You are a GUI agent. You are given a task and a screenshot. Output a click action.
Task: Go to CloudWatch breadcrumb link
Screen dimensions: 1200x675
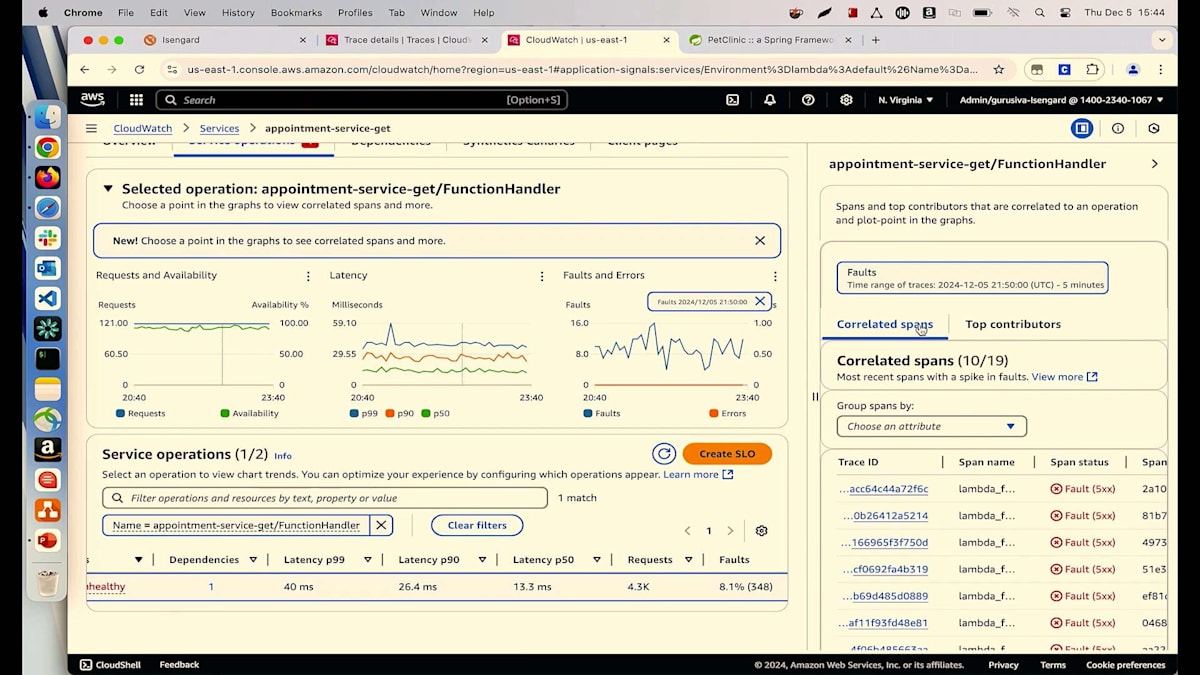(x=142, y=128)
